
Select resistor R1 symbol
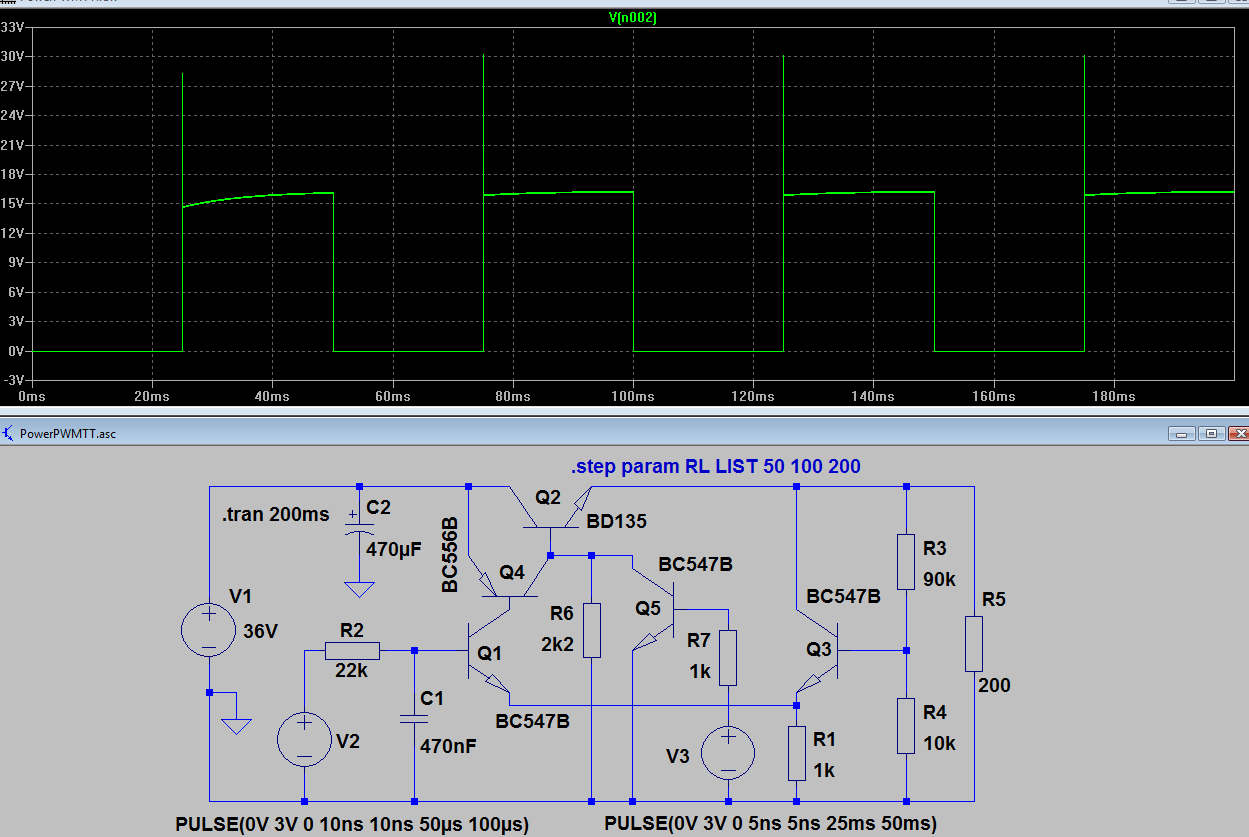tap(796, 753)
